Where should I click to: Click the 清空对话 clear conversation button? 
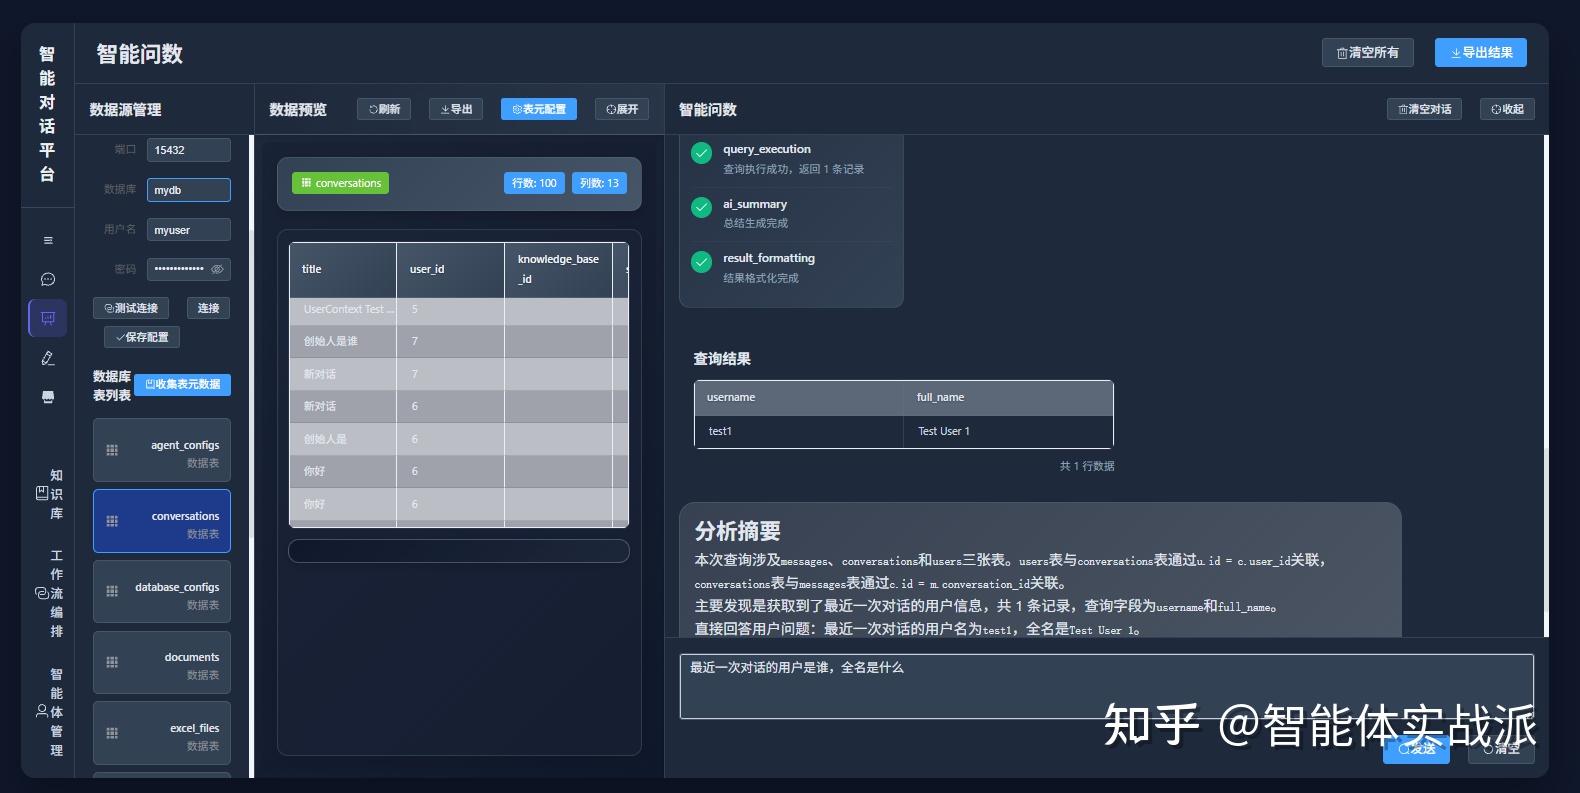1424,109
